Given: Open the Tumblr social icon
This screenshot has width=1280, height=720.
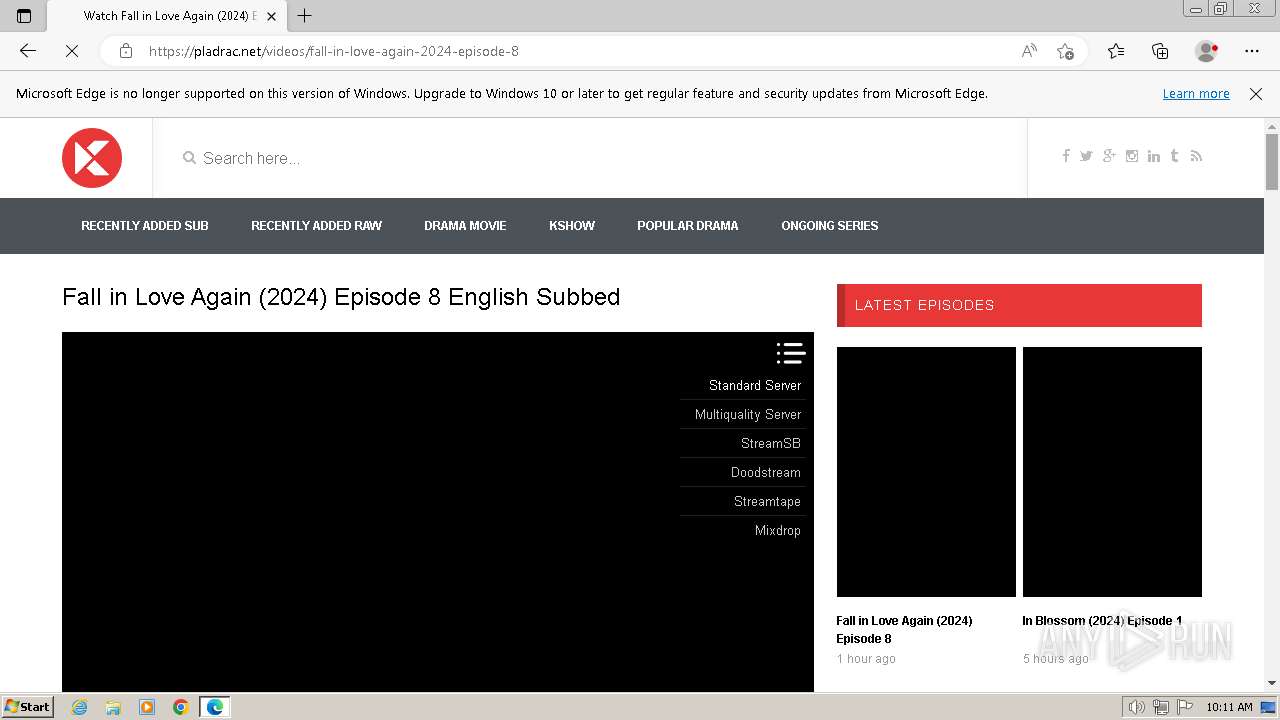Looking at the screenshot, I should [1175, 156].
